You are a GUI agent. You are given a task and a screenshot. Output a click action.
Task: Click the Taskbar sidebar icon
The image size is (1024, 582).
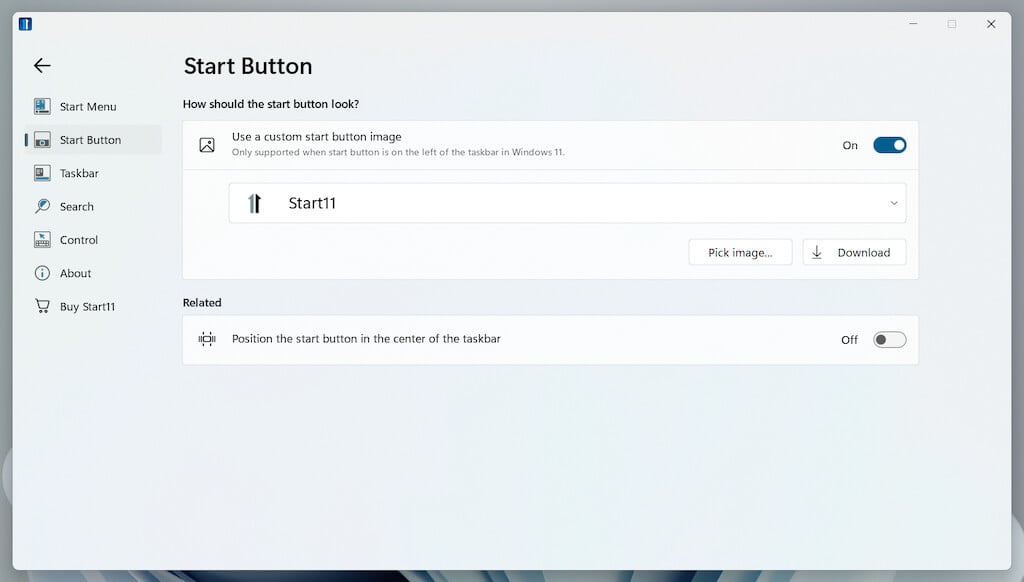(42, 173)
